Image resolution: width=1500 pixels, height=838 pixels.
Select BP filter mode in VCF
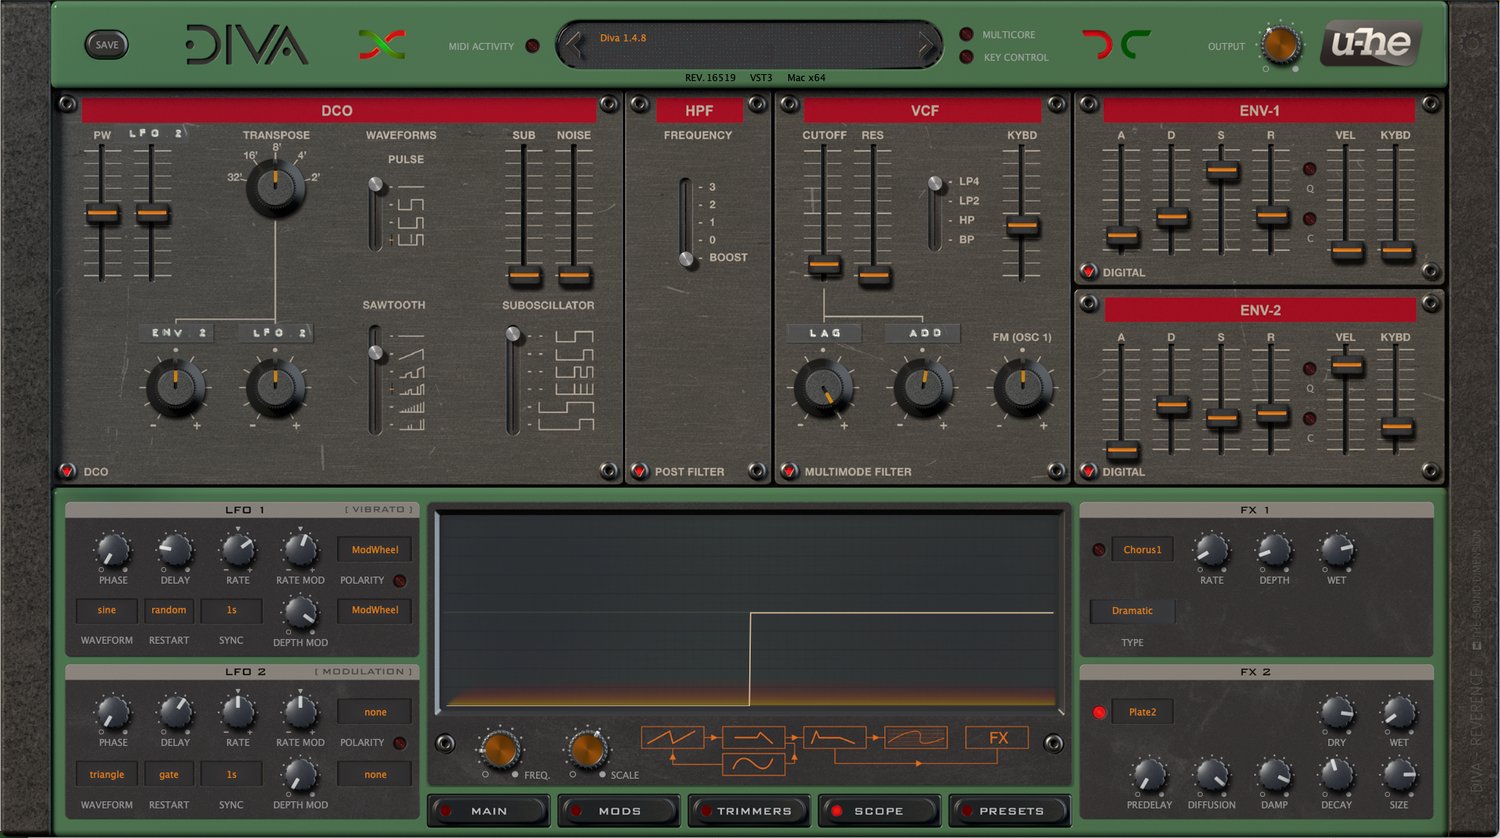coord(966,240)
